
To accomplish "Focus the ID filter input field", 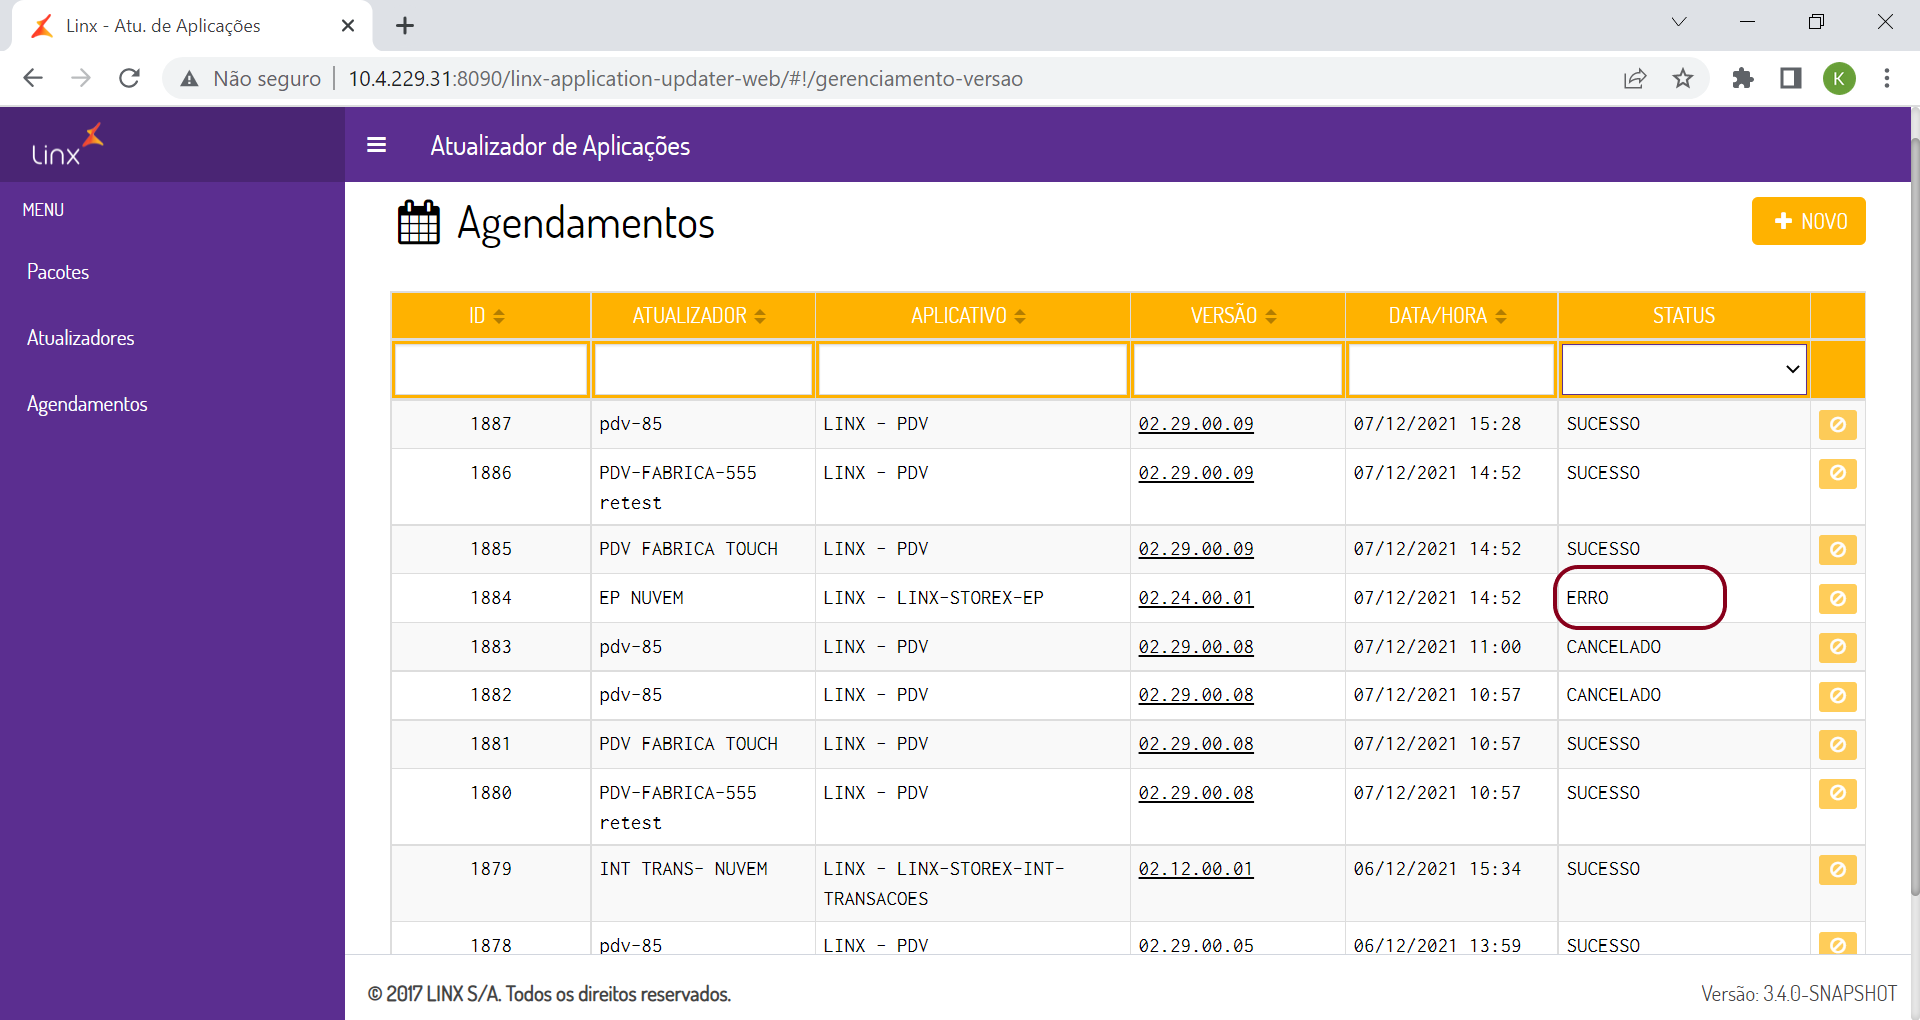I will point(491,369).
